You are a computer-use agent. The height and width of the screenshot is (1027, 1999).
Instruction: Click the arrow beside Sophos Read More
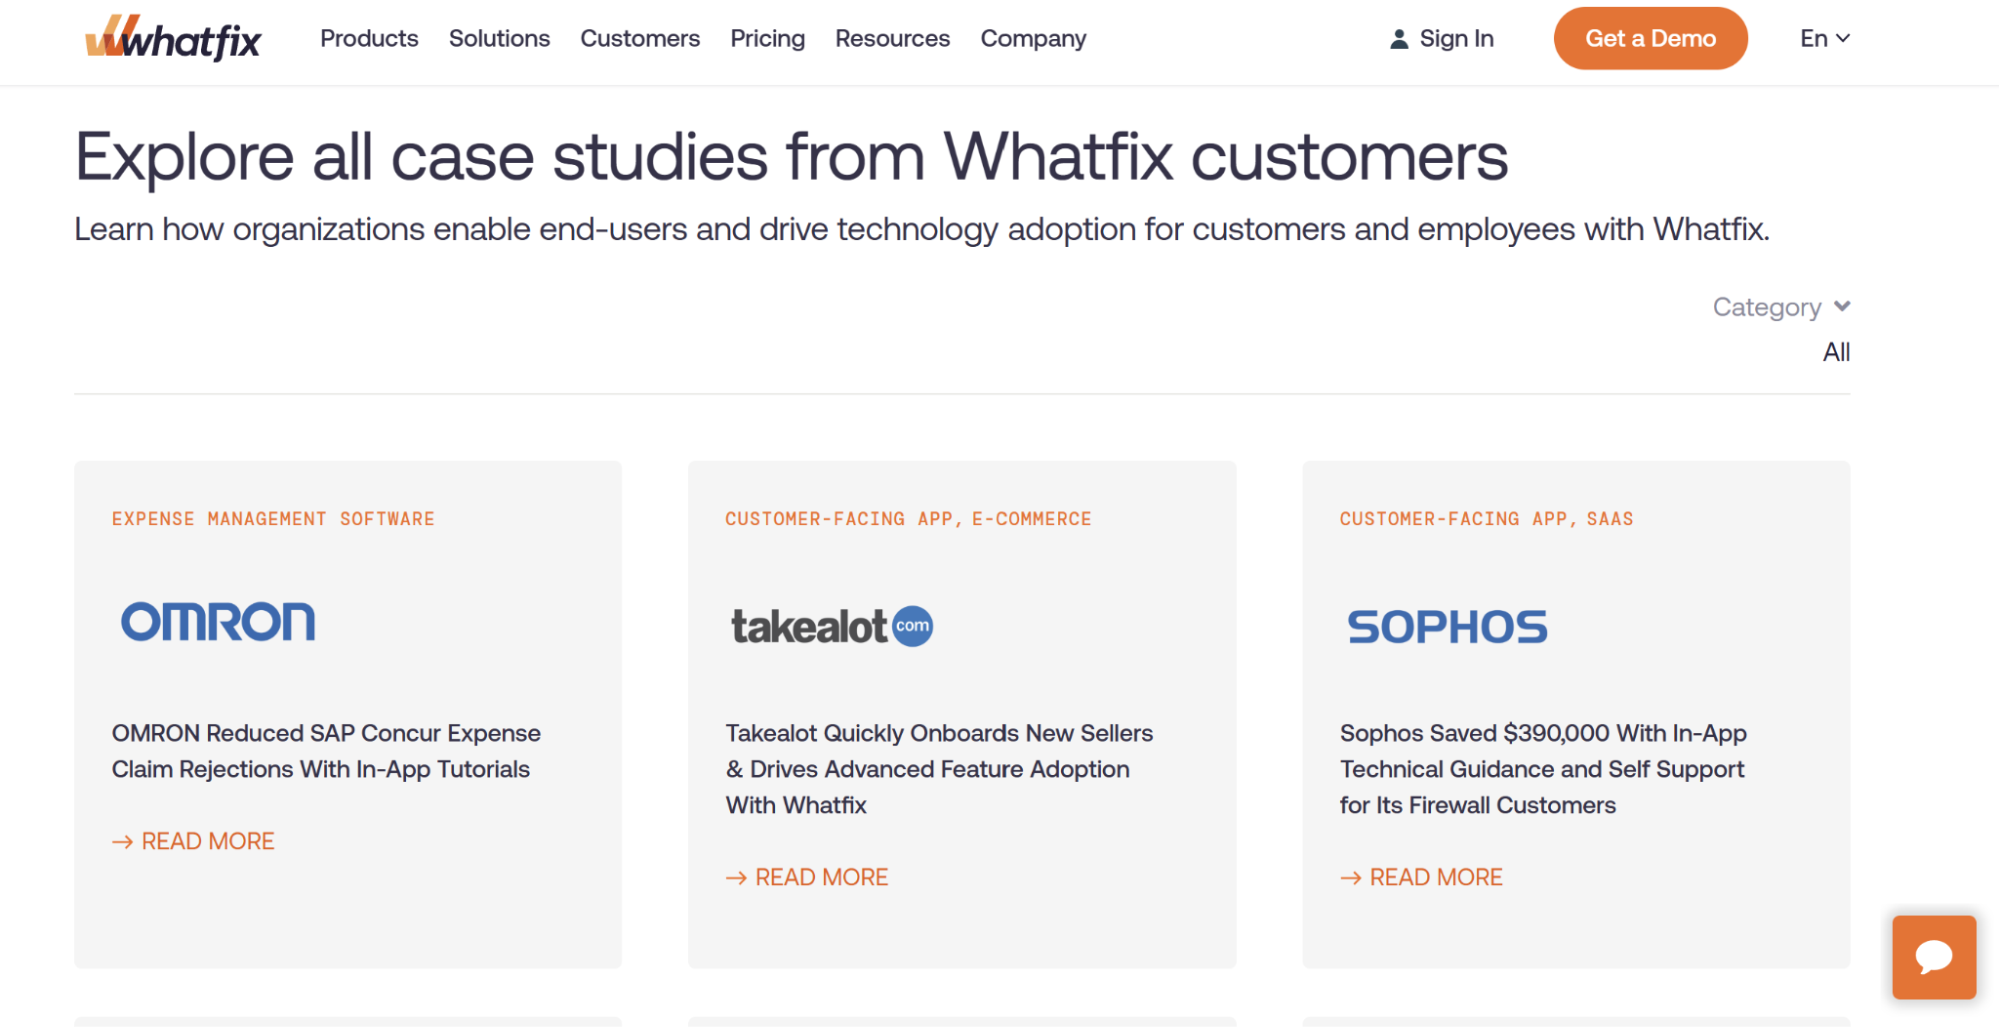click(1350, 878)
